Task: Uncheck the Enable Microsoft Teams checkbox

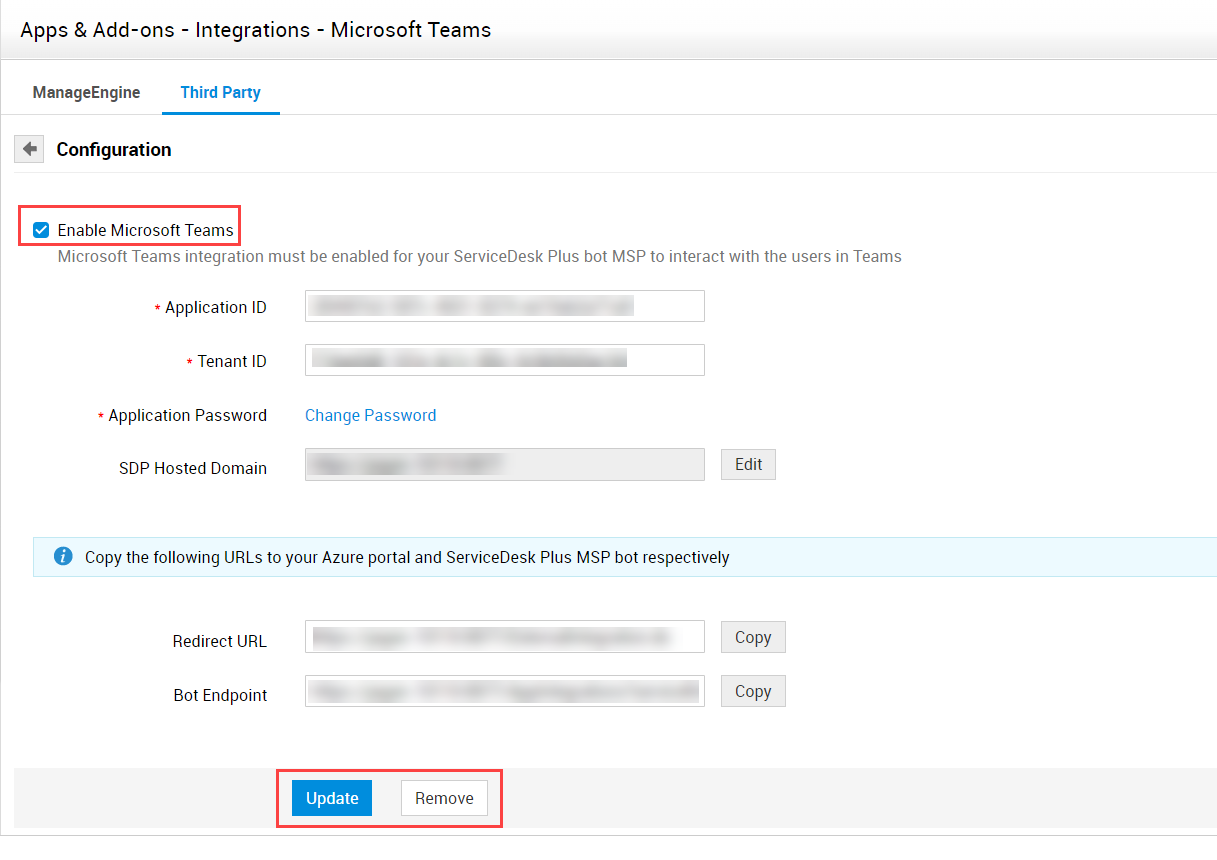Action: (x=41, y=230)
